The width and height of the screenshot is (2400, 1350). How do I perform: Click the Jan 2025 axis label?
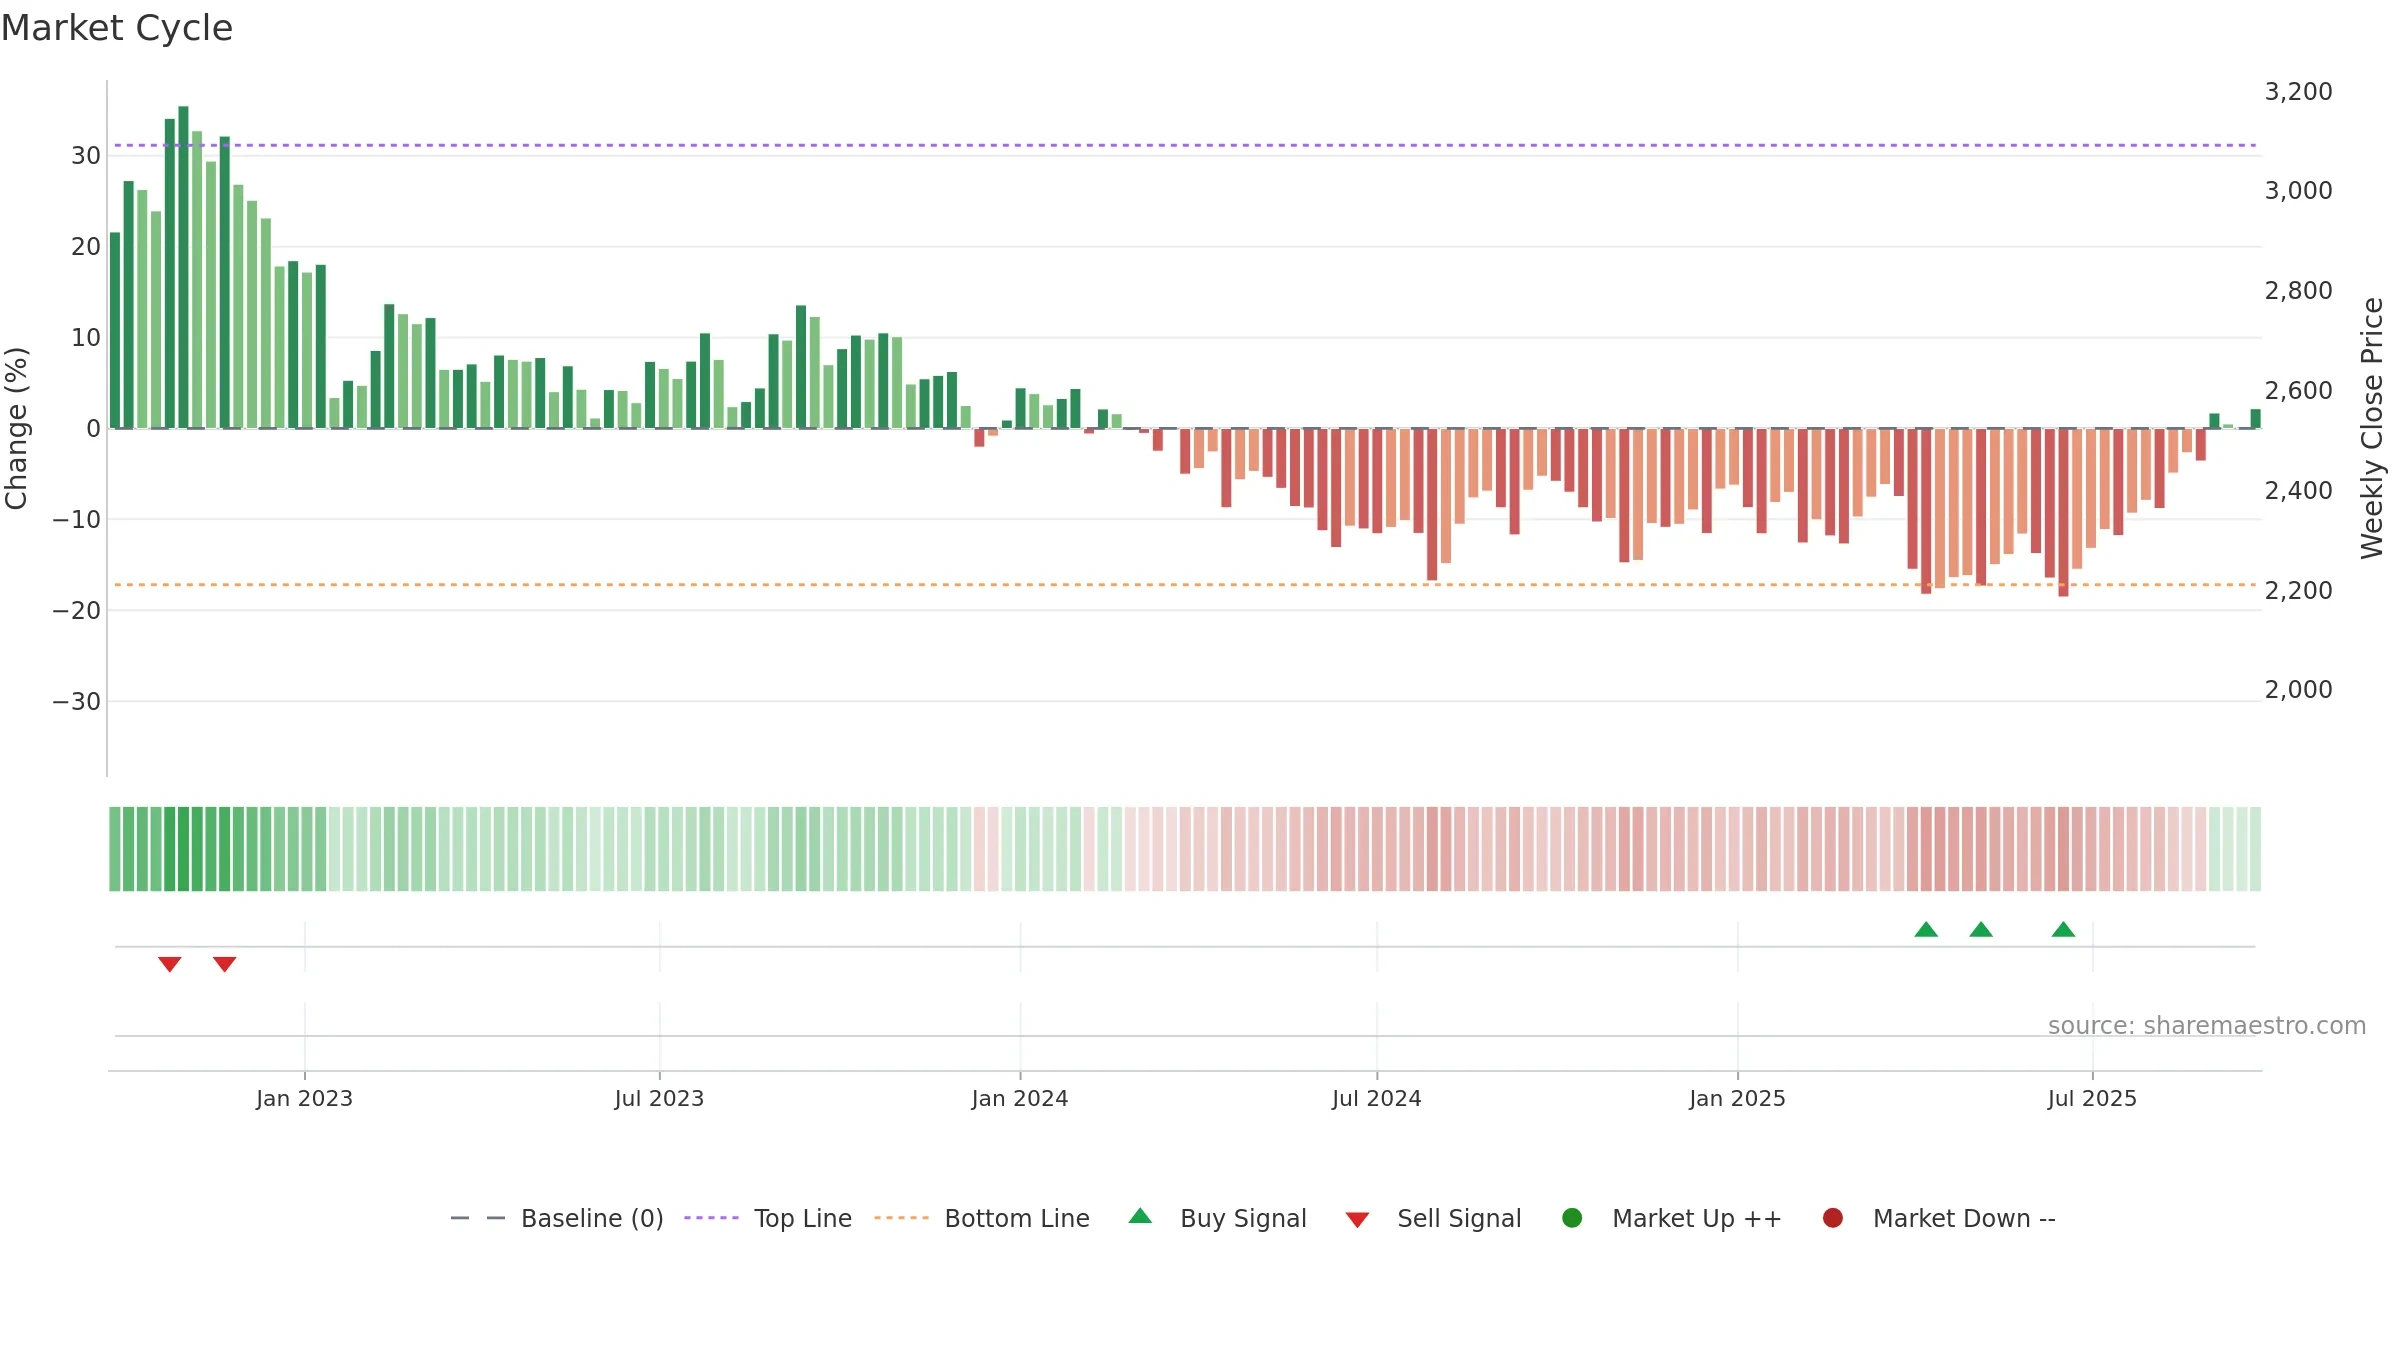click(1737, 1098)
